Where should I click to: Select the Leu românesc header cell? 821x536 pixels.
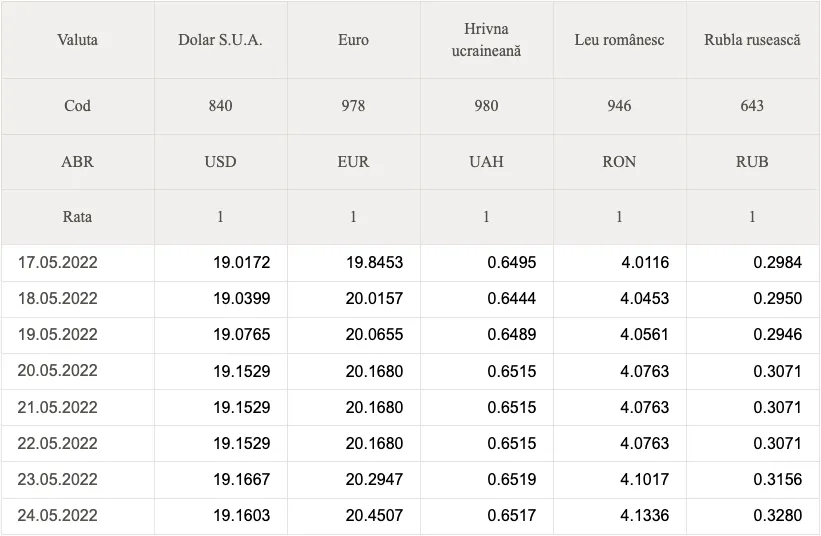619,40
